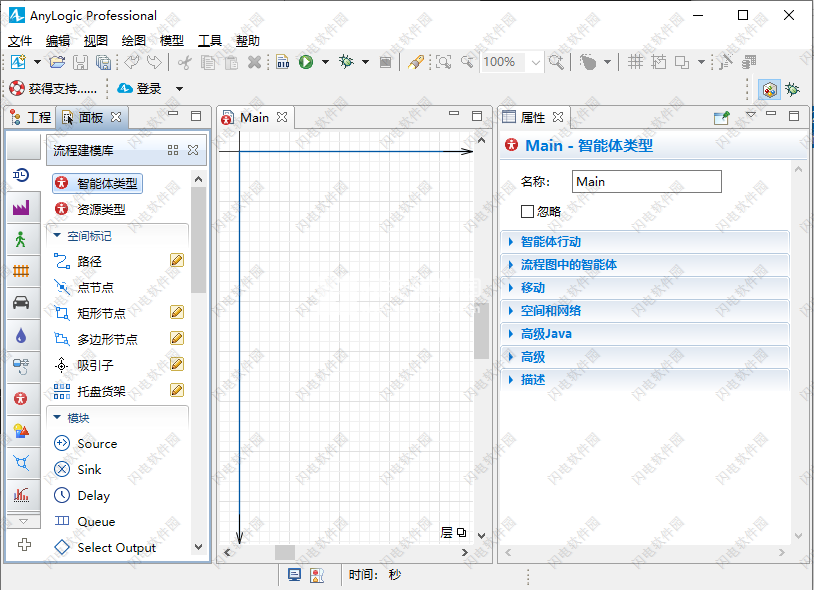Switch to the debug perspective bug button
Screen dimensions: 814x590
point(792,89)
